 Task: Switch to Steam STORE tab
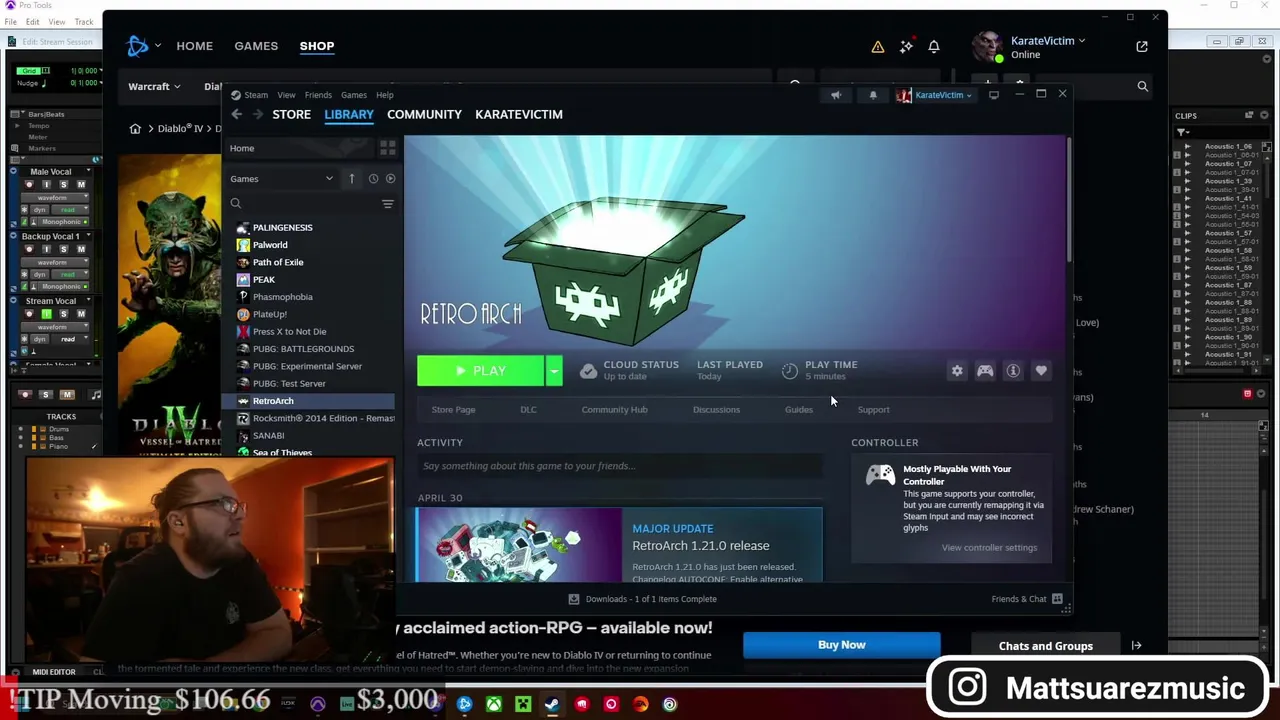(292, 114)
